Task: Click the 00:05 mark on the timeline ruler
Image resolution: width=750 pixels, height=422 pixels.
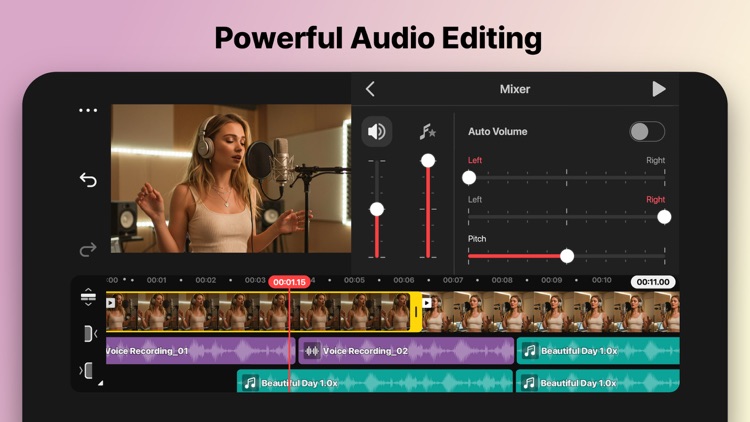Action: pos(354,280)
